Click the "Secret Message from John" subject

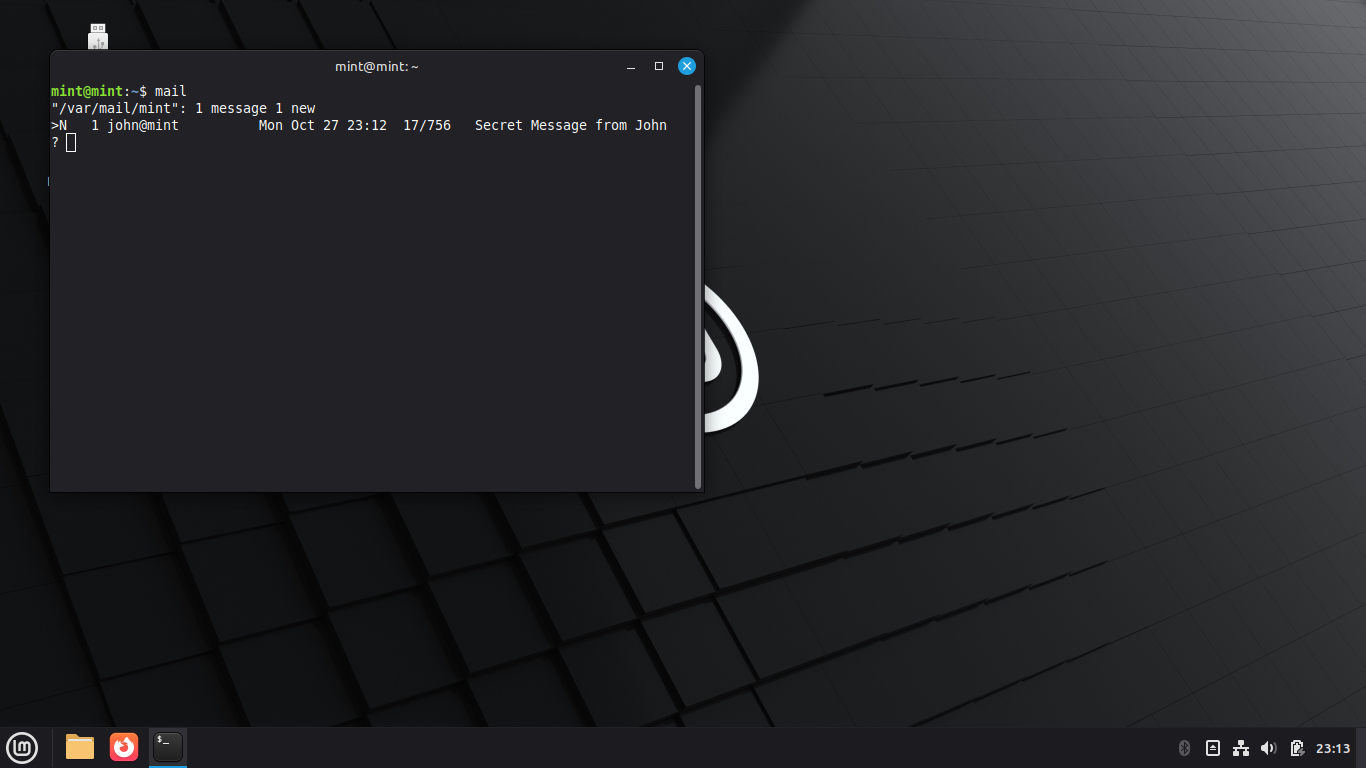tap(570, 125)
